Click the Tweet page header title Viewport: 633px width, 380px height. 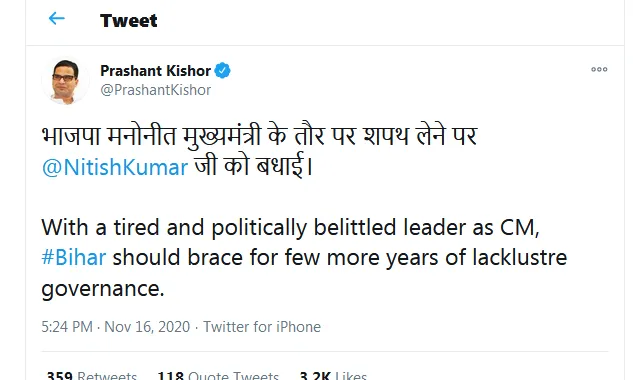pos(129,21)
